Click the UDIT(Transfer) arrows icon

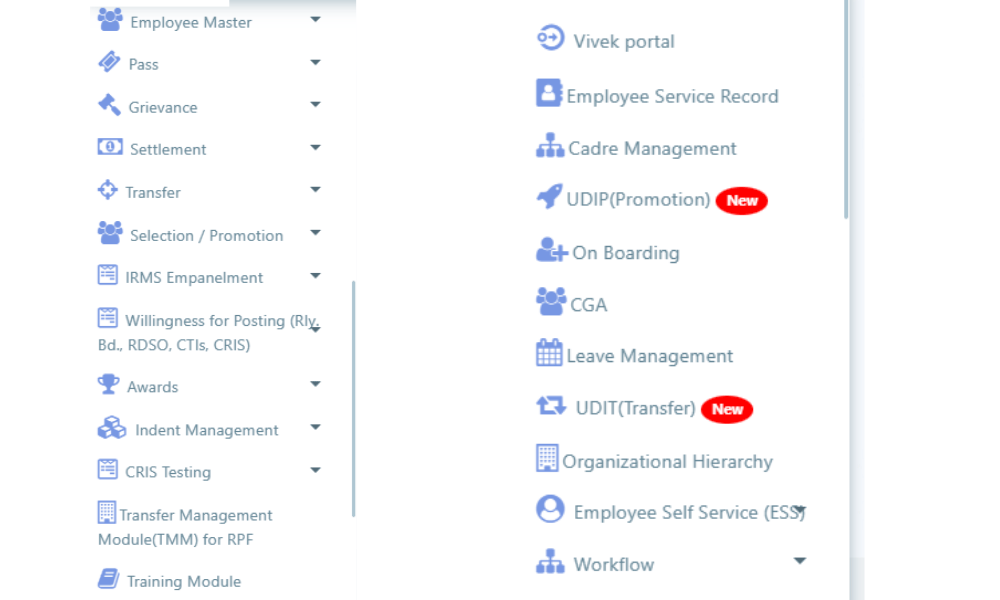click(x=551, y=406)
